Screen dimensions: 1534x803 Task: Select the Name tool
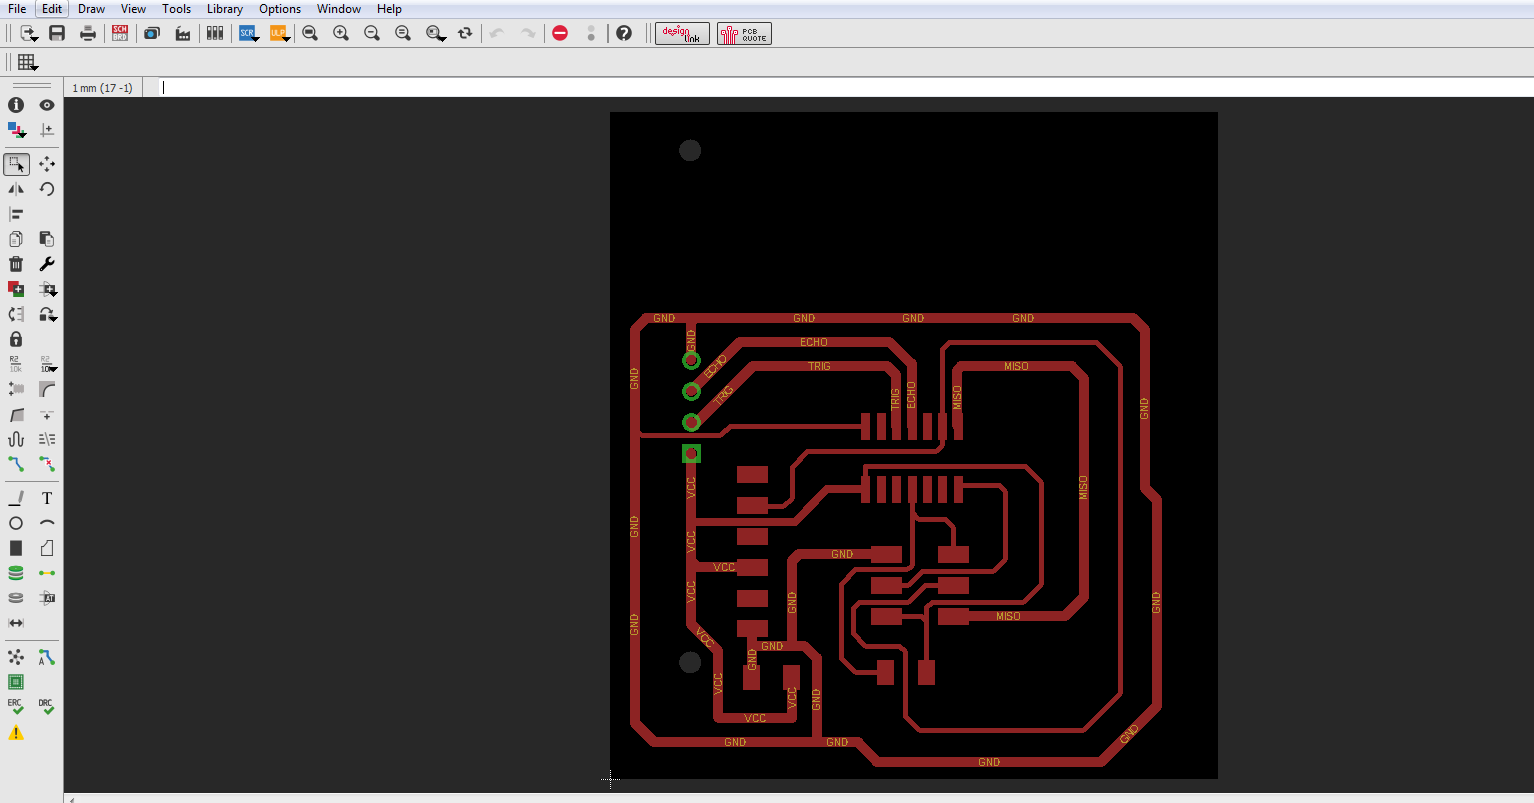[x=16, y=364]
